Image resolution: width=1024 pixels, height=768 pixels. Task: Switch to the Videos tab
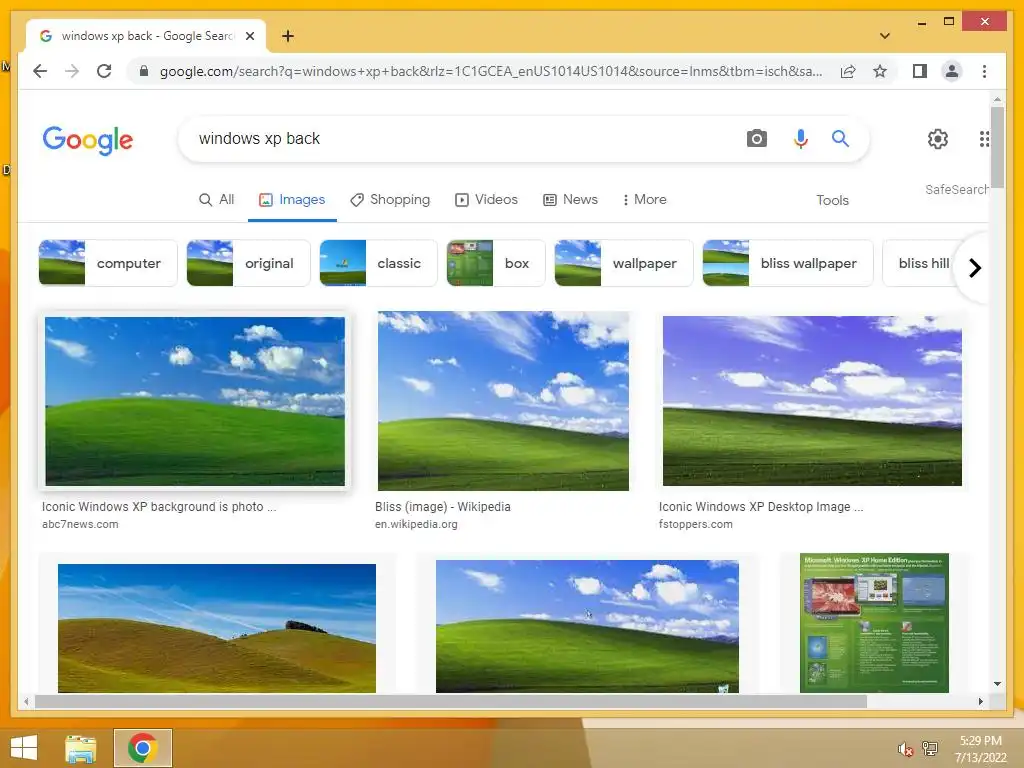pyautogui.click(x=487, y=200)
